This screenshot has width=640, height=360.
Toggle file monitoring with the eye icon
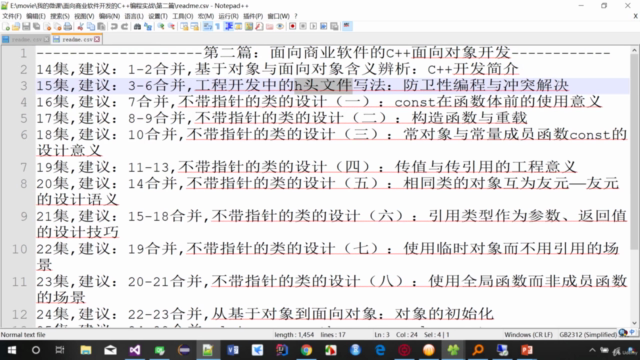pyautogui.click(x=280, y=27)
